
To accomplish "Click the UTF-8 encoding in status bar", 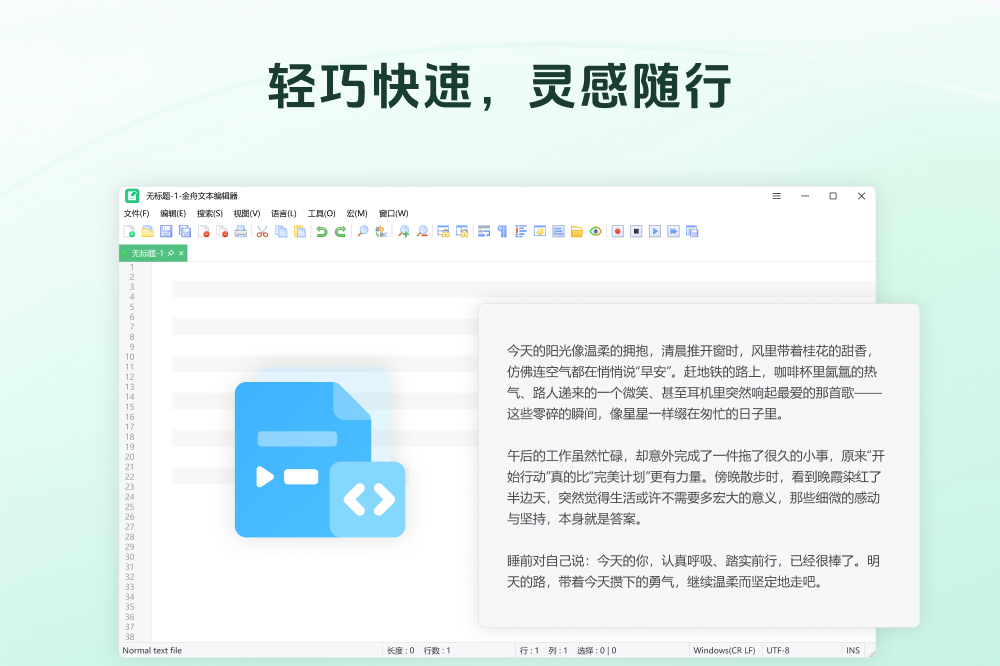I will (x=778, y=650).
